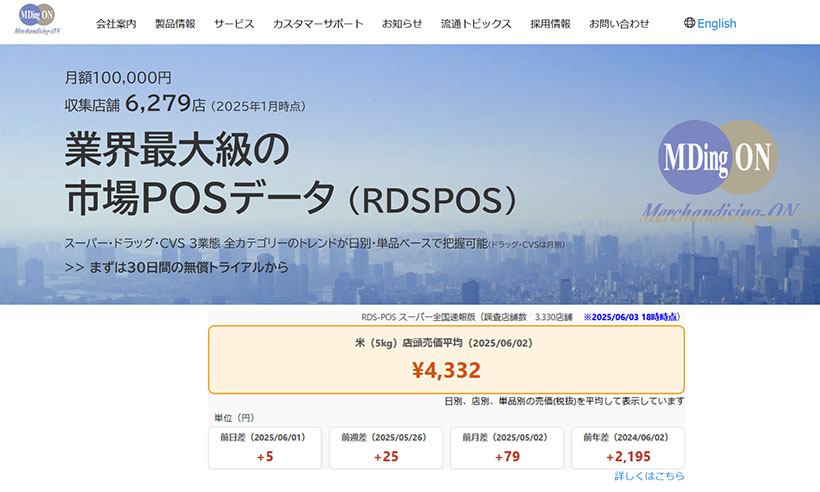Click the スーパー・ドラッグ・CVS 3業態 description line
This screenshot has height=492, width=820.
tap(314, 243)
